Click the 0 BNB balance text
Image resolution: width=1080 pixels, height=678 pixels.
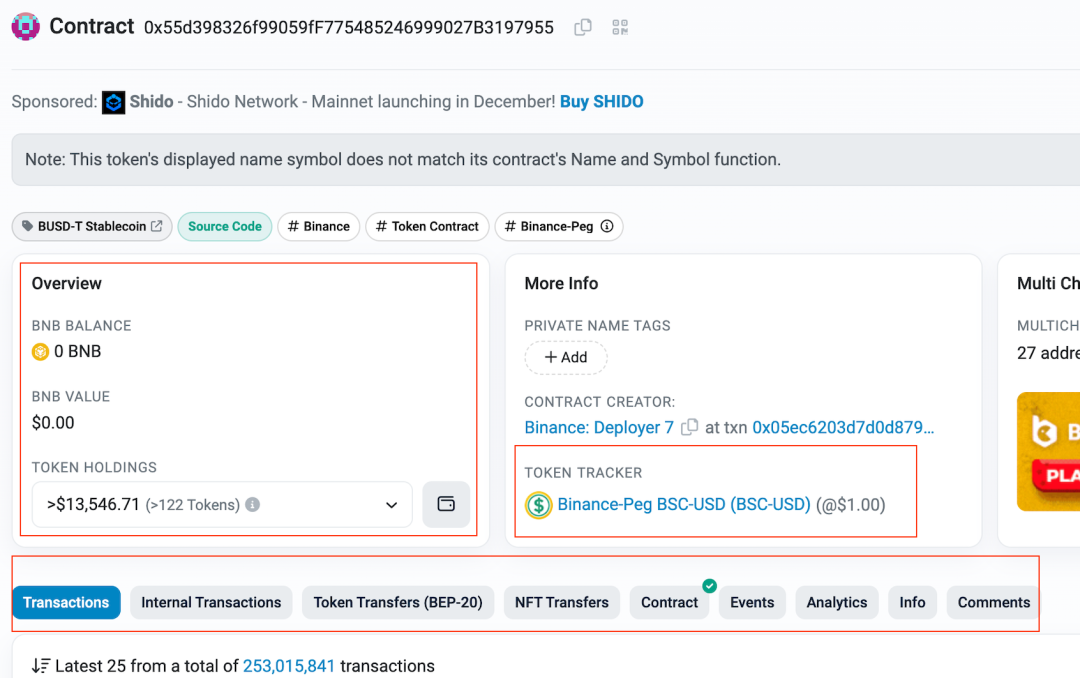pyautogui.click(x=78, y=352)
